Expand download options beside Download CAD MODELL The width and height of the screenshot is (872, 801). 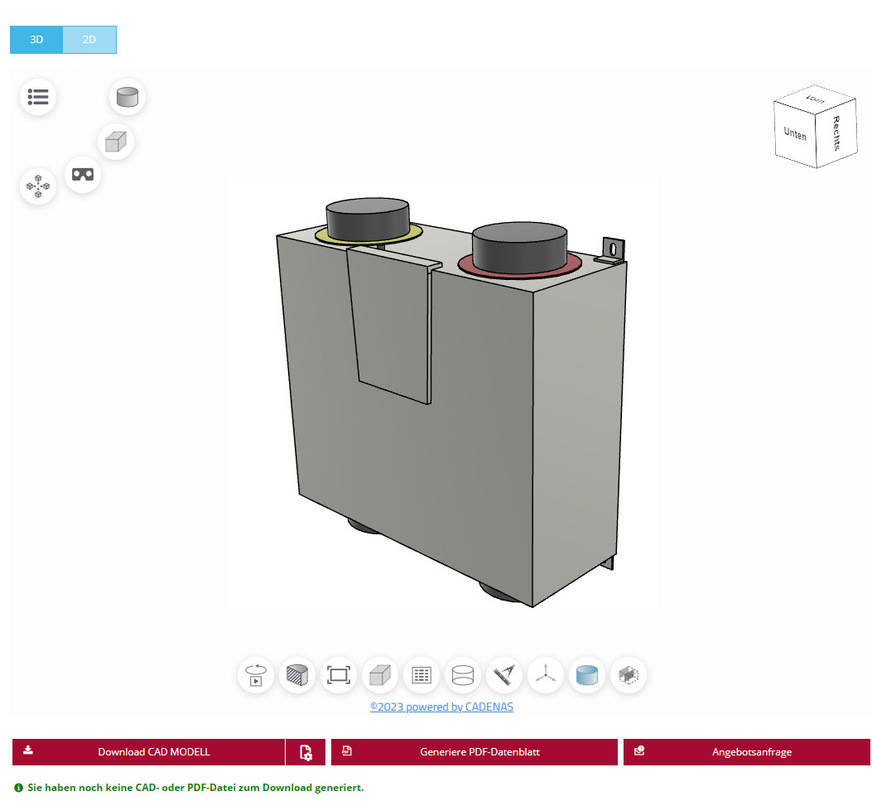pyautogui.click(x=305, y=751)
